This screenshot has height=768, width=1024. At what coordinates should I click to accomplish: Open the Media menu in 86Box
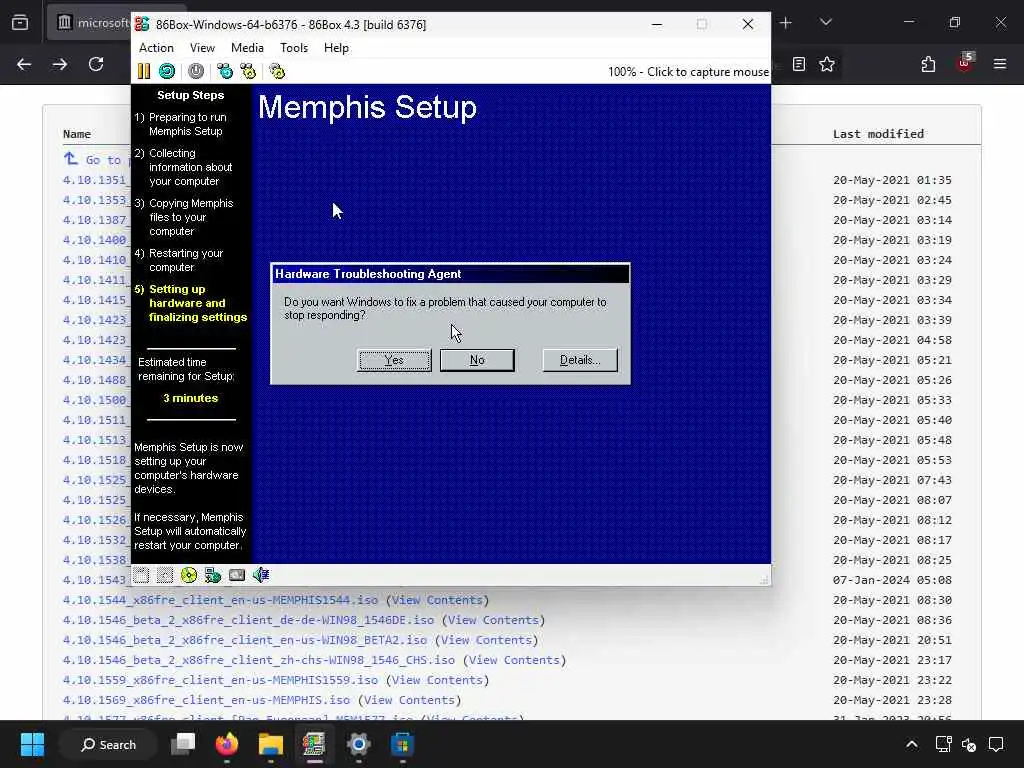coord(248,48)
